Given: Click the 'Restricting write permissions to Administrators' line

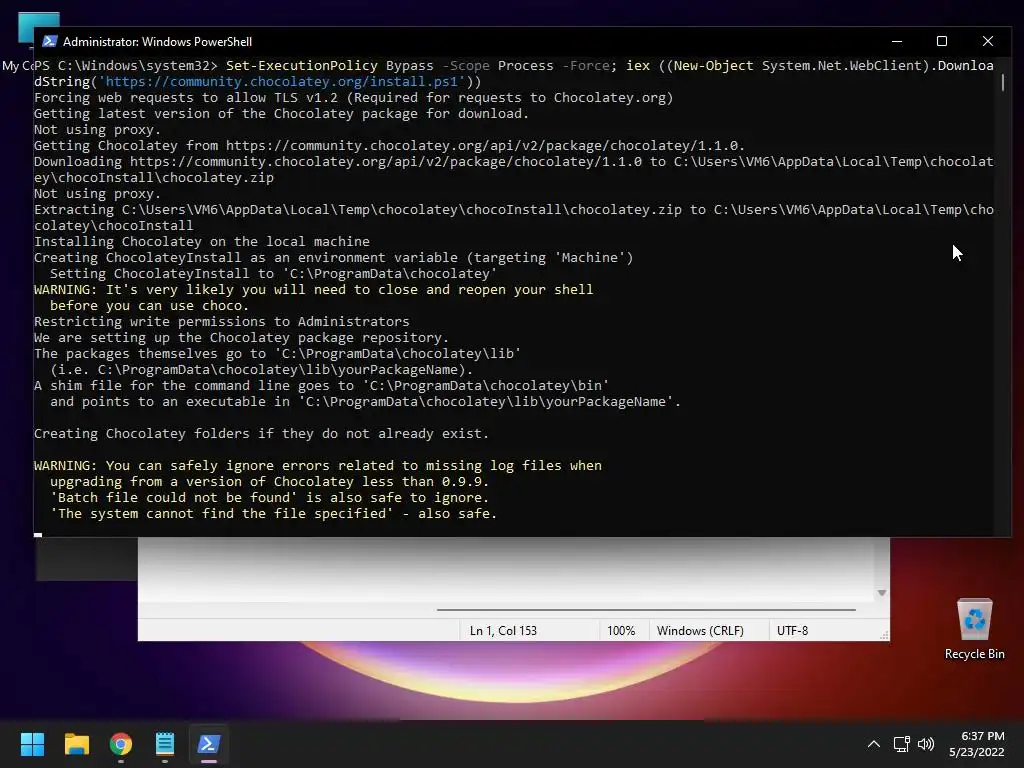Looking at the screenshot, I should [221, 321].
